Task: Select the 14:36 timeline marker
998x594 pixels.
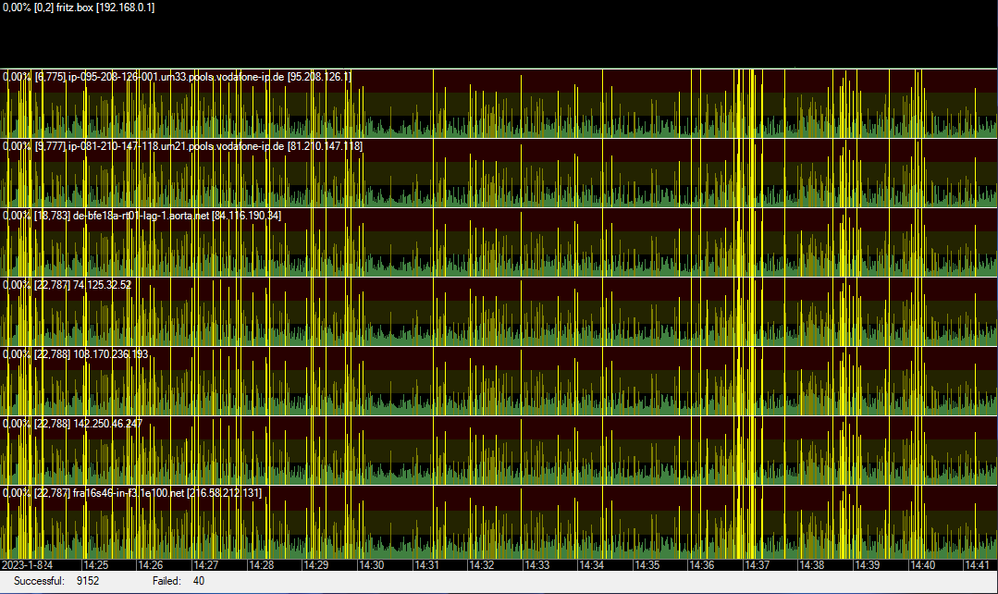Action: [x=701, y=565]
